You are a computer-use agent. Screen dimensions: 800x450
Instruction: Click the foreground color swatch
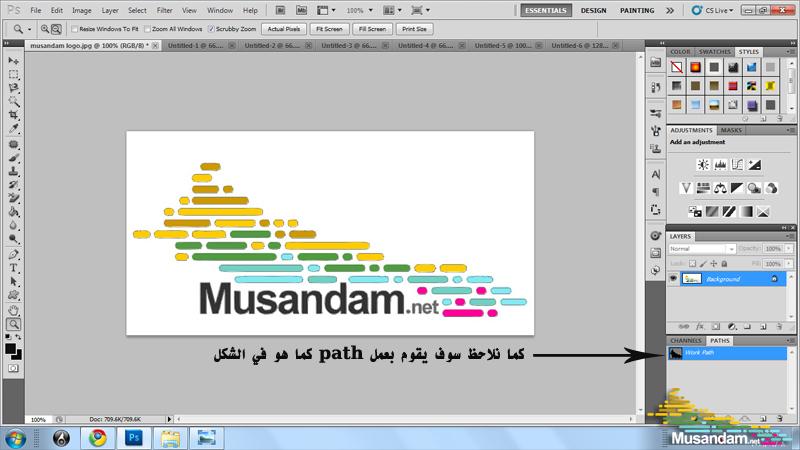(x=10, y=348)
